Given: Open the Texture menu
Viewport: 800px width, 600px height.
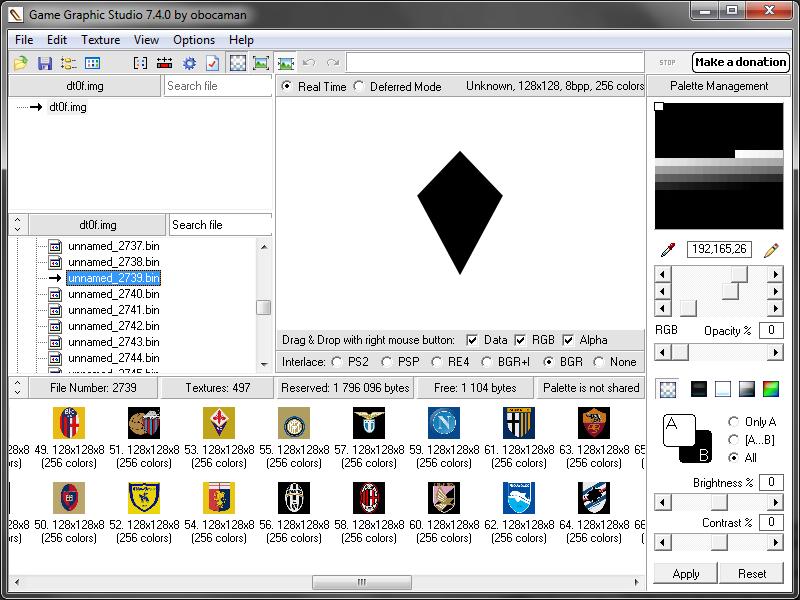Looking at the screenshot, I should coord(100,40).
